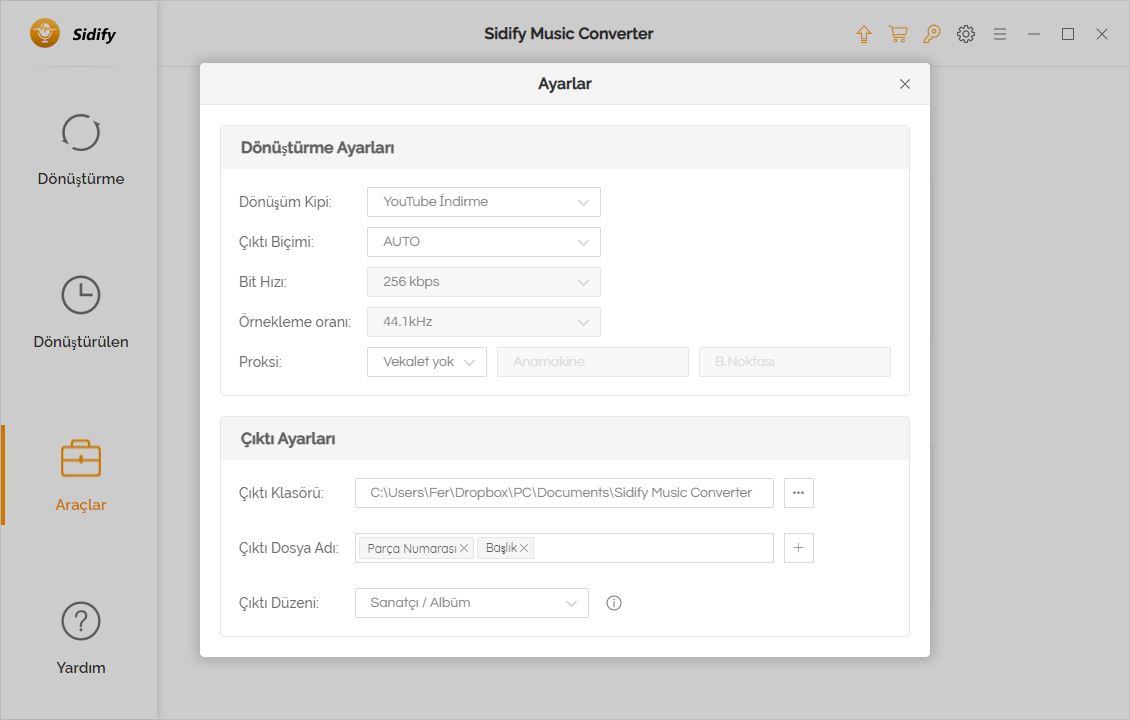The height and width of the screenshot is (720, 1130).
Task: Add a file name tag with plus button
Action: coord(798,548)
